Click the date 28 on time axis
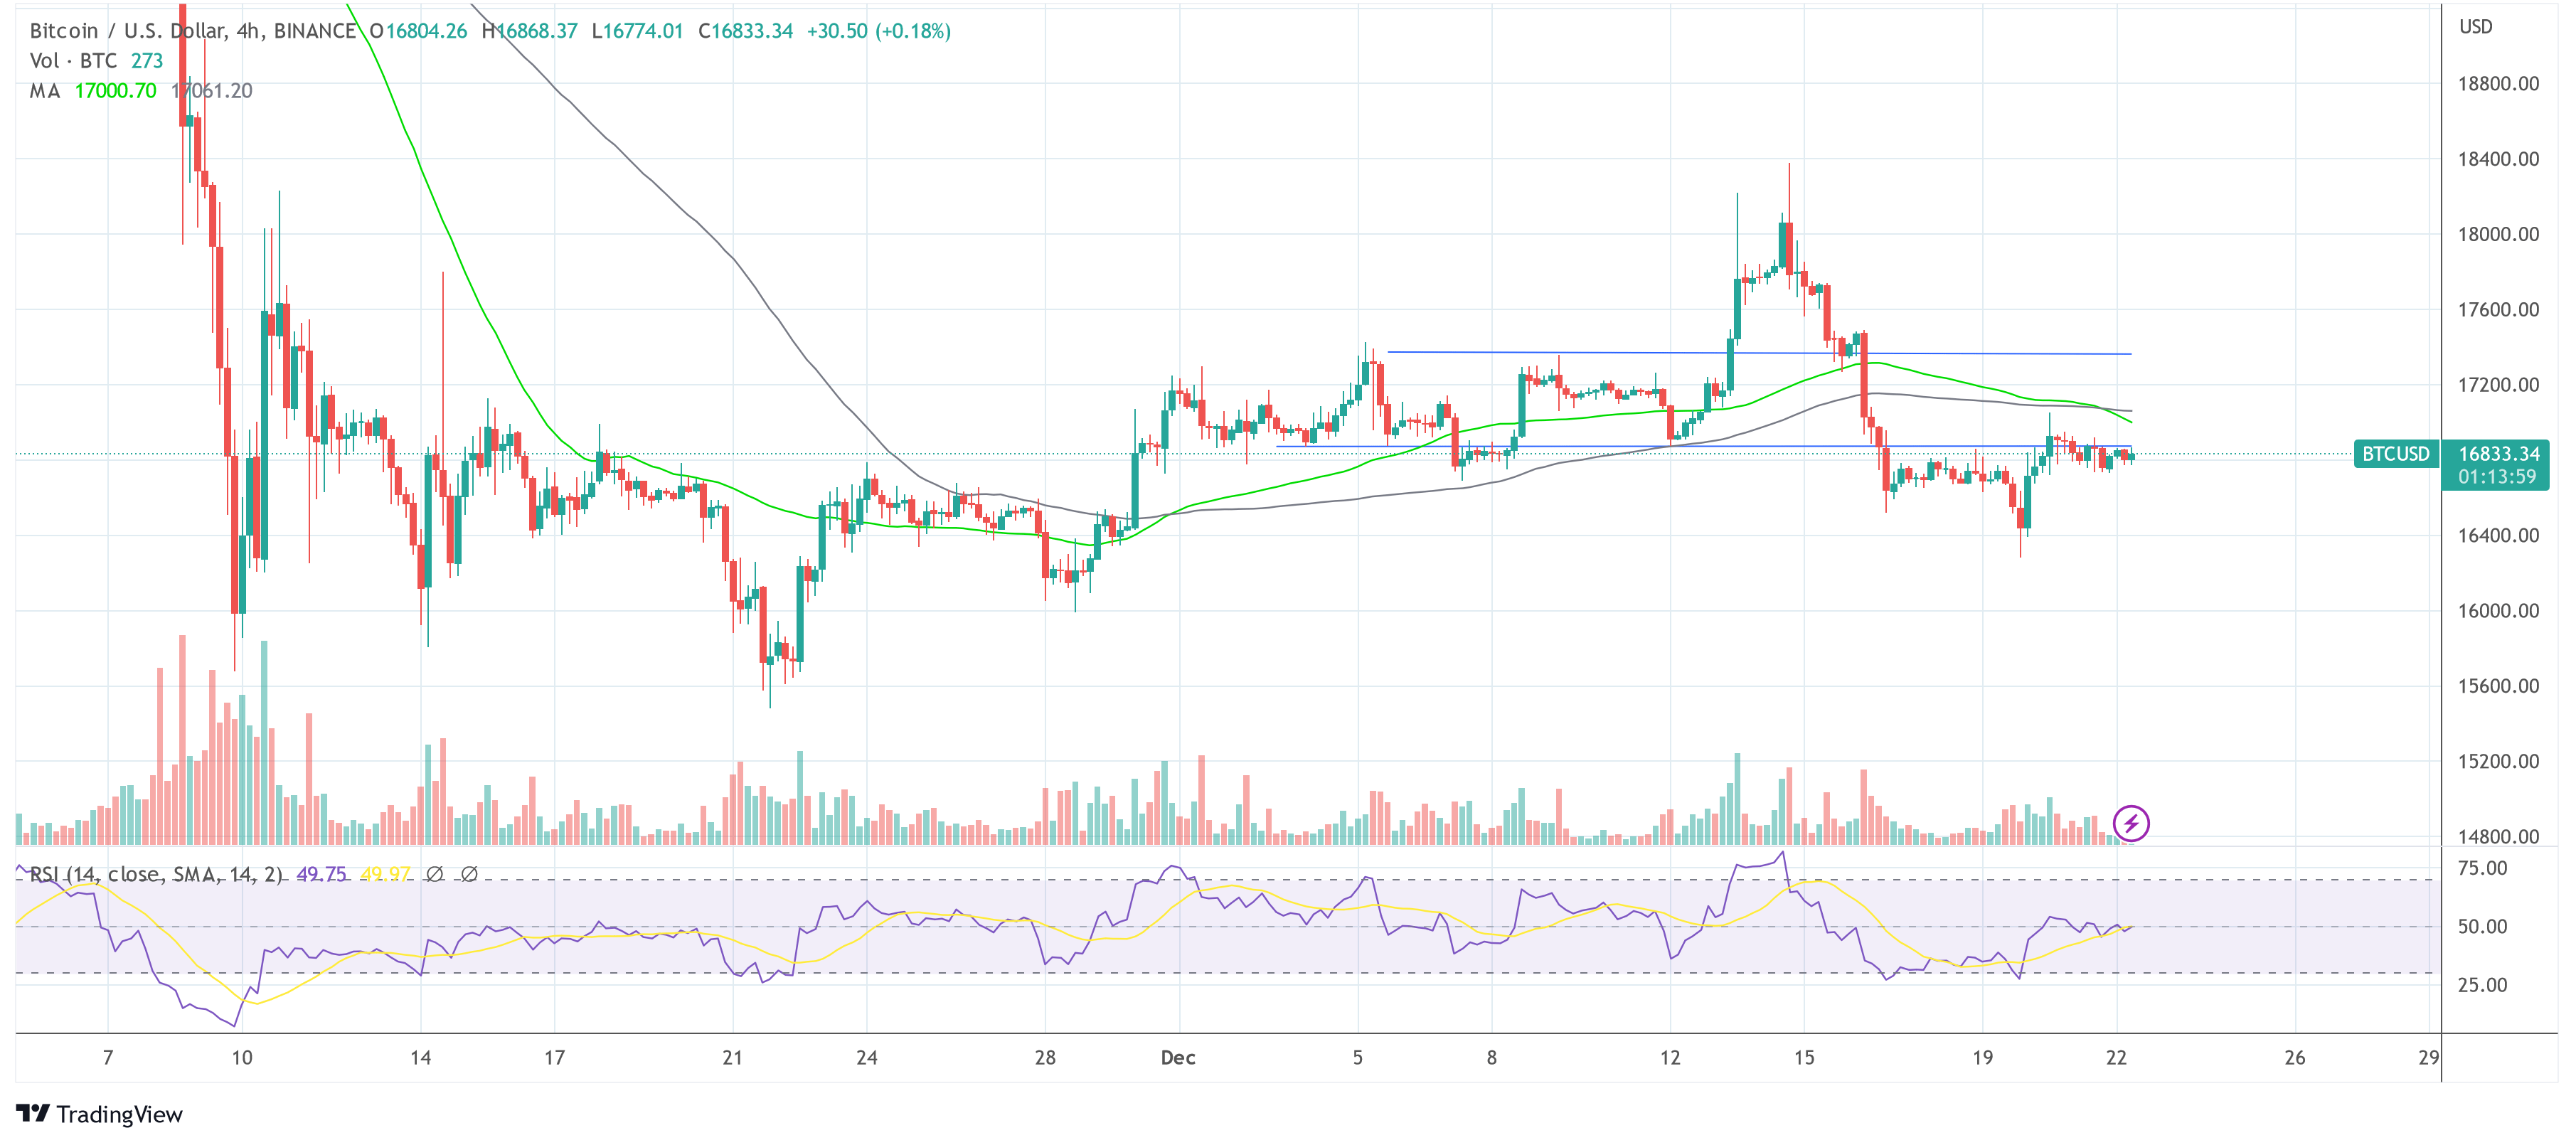Viewport: 2576px width, 1145px height. tap(1045, 1058)
